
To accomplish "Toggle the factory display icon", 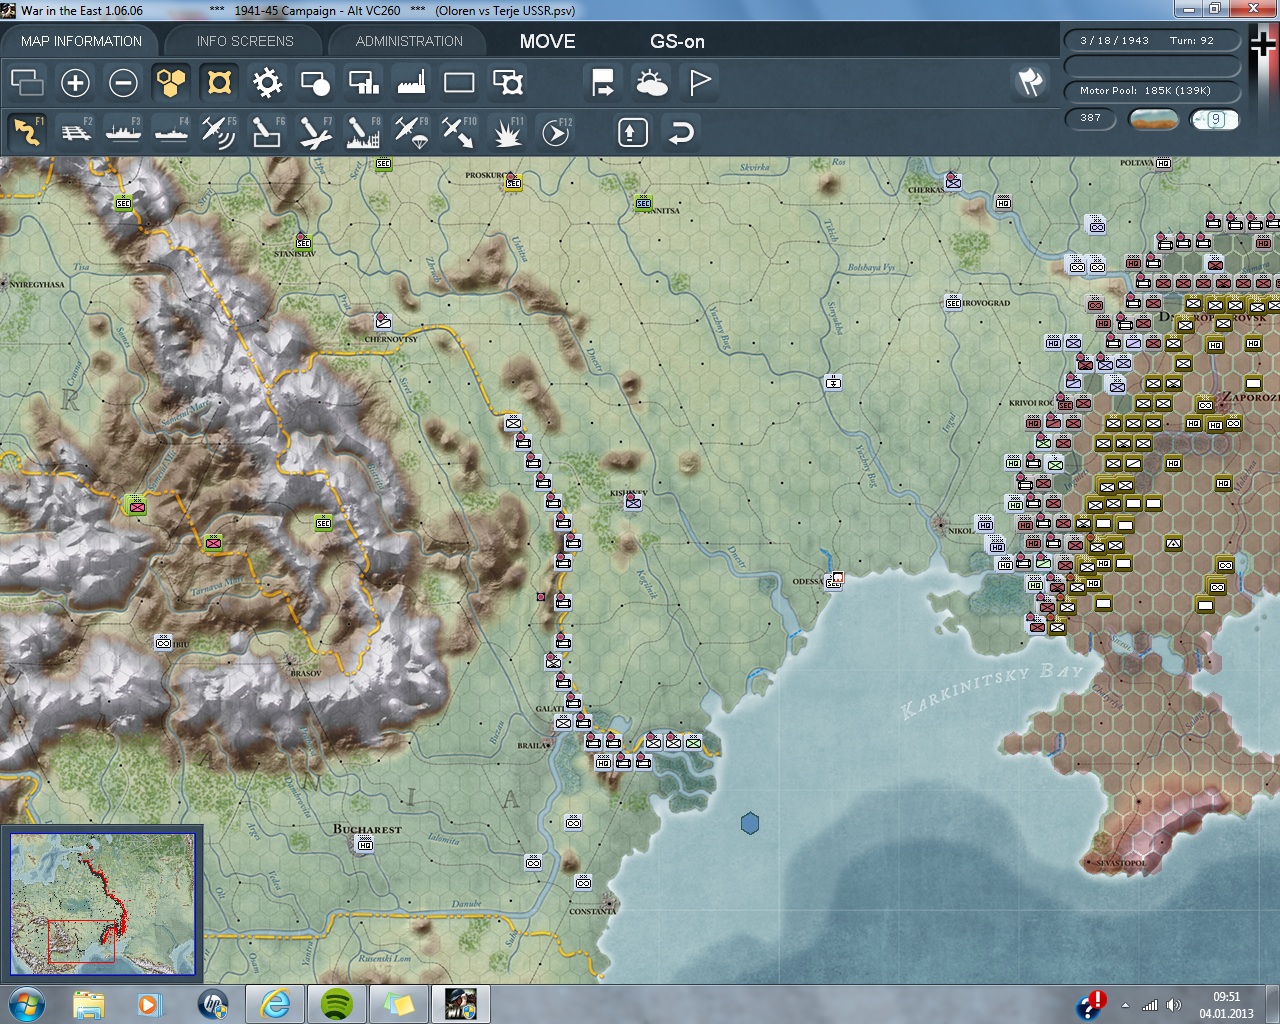I will tap(411, 82).
